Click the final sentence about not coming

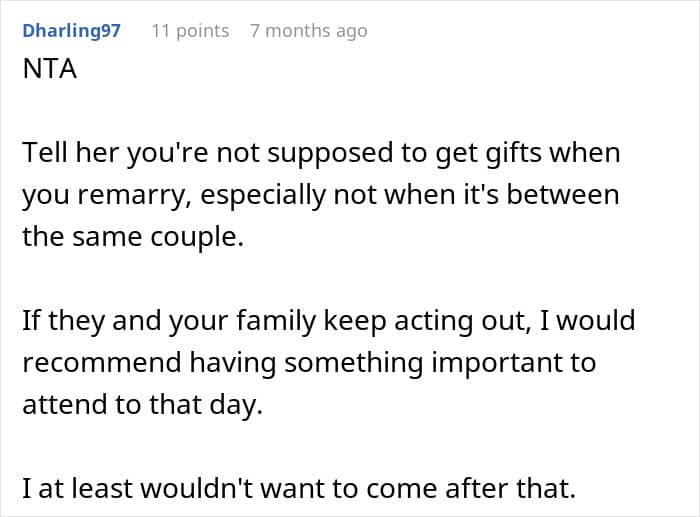point(299,488)
